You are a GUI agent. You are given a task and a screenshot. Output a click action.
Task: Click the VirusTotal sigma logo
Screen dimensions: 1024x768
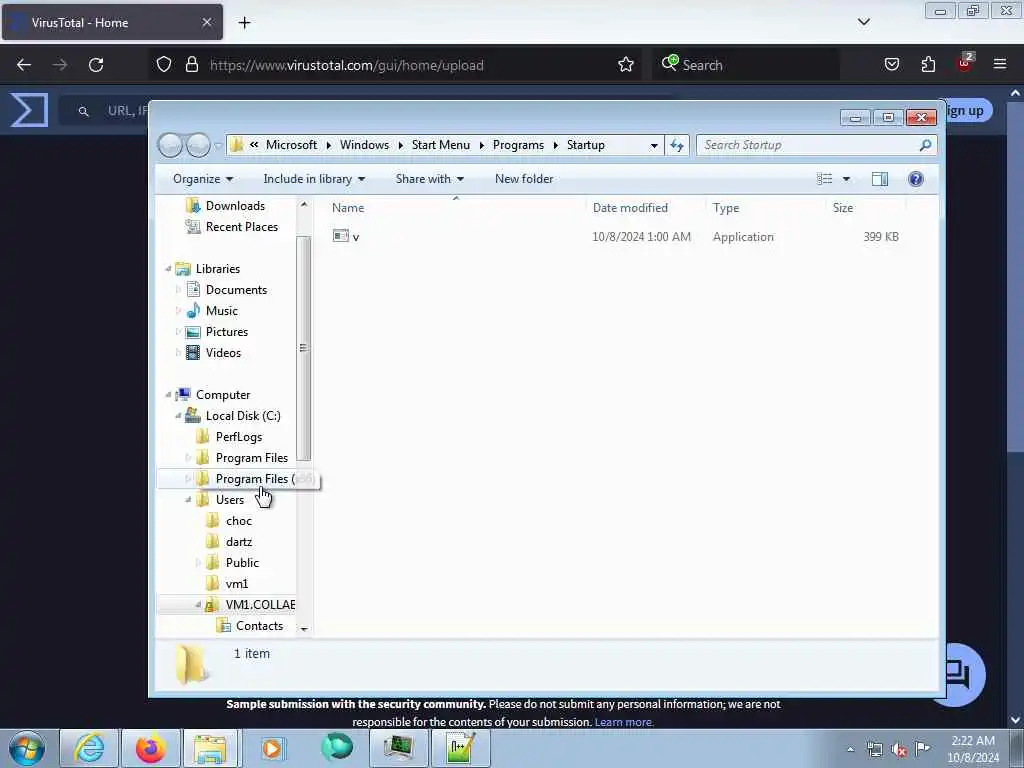pos(29,109)
